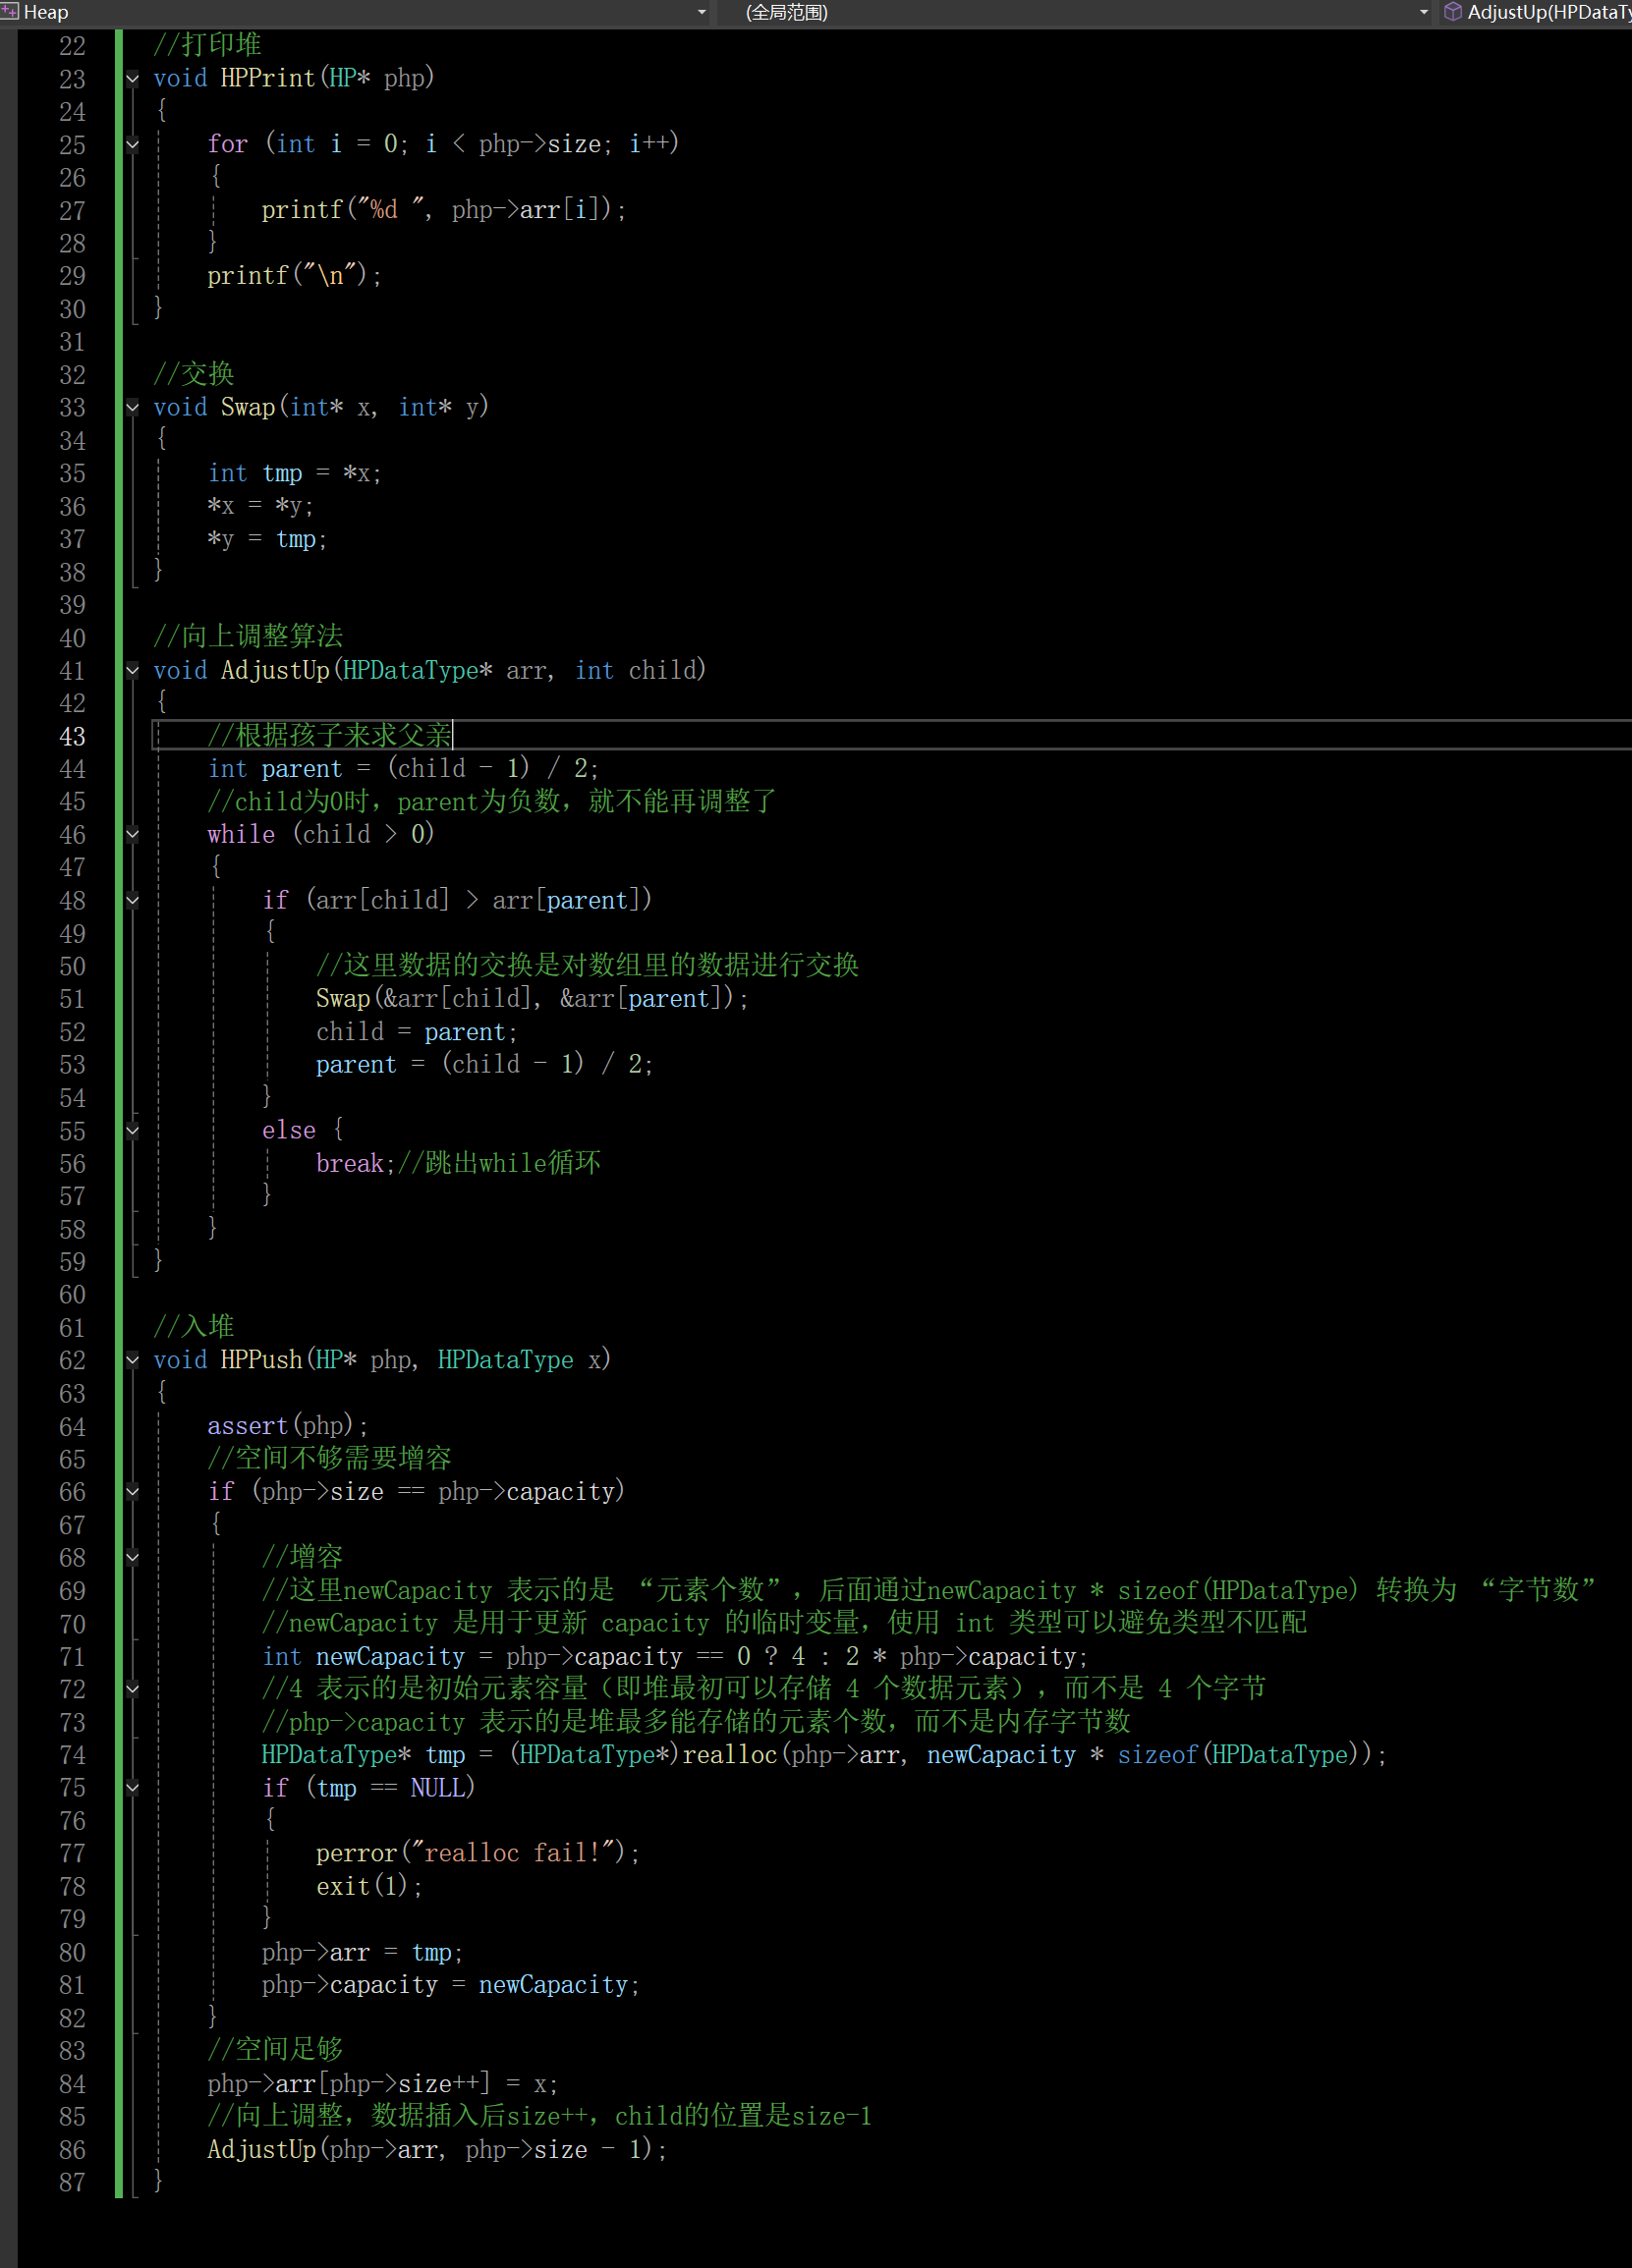Click the //根据孩子来求父亲 comment
The width and height of the screenshot is (1632, 2268).
[329, 736]
